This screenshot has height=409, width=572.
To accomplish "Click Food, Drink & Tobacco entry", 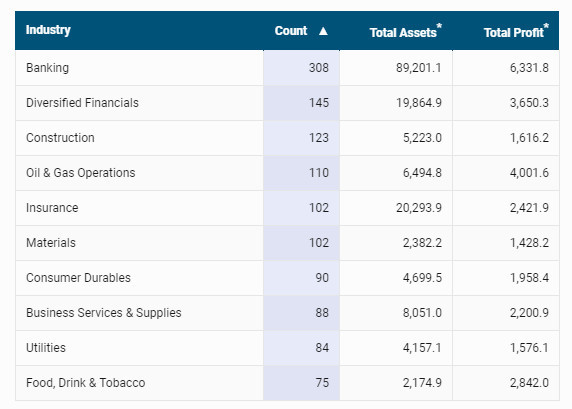I will click(85, 383).
